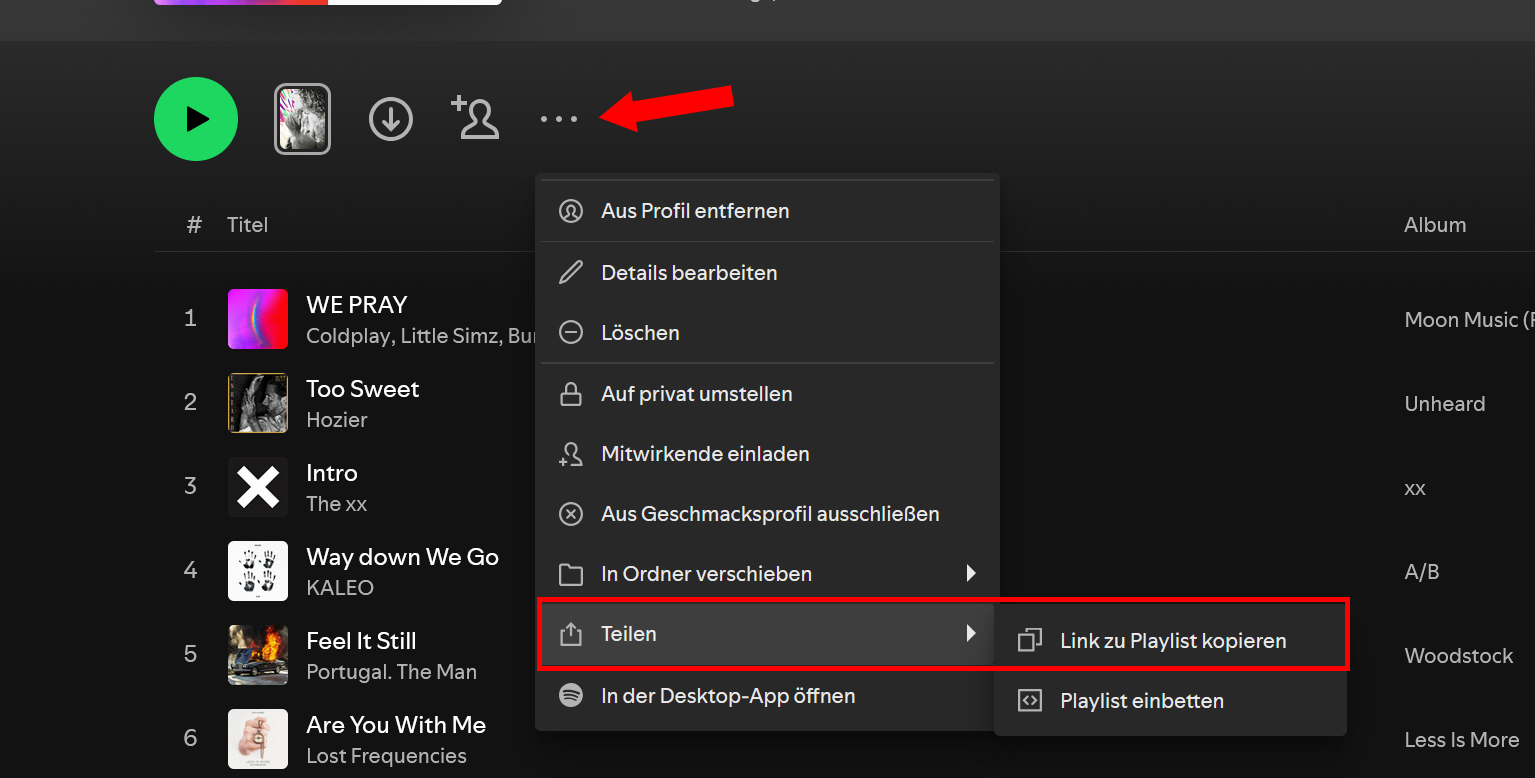Click the 'Album' column header
1535x778 pixels.
pyautogui.click(x=1434, y=225)
